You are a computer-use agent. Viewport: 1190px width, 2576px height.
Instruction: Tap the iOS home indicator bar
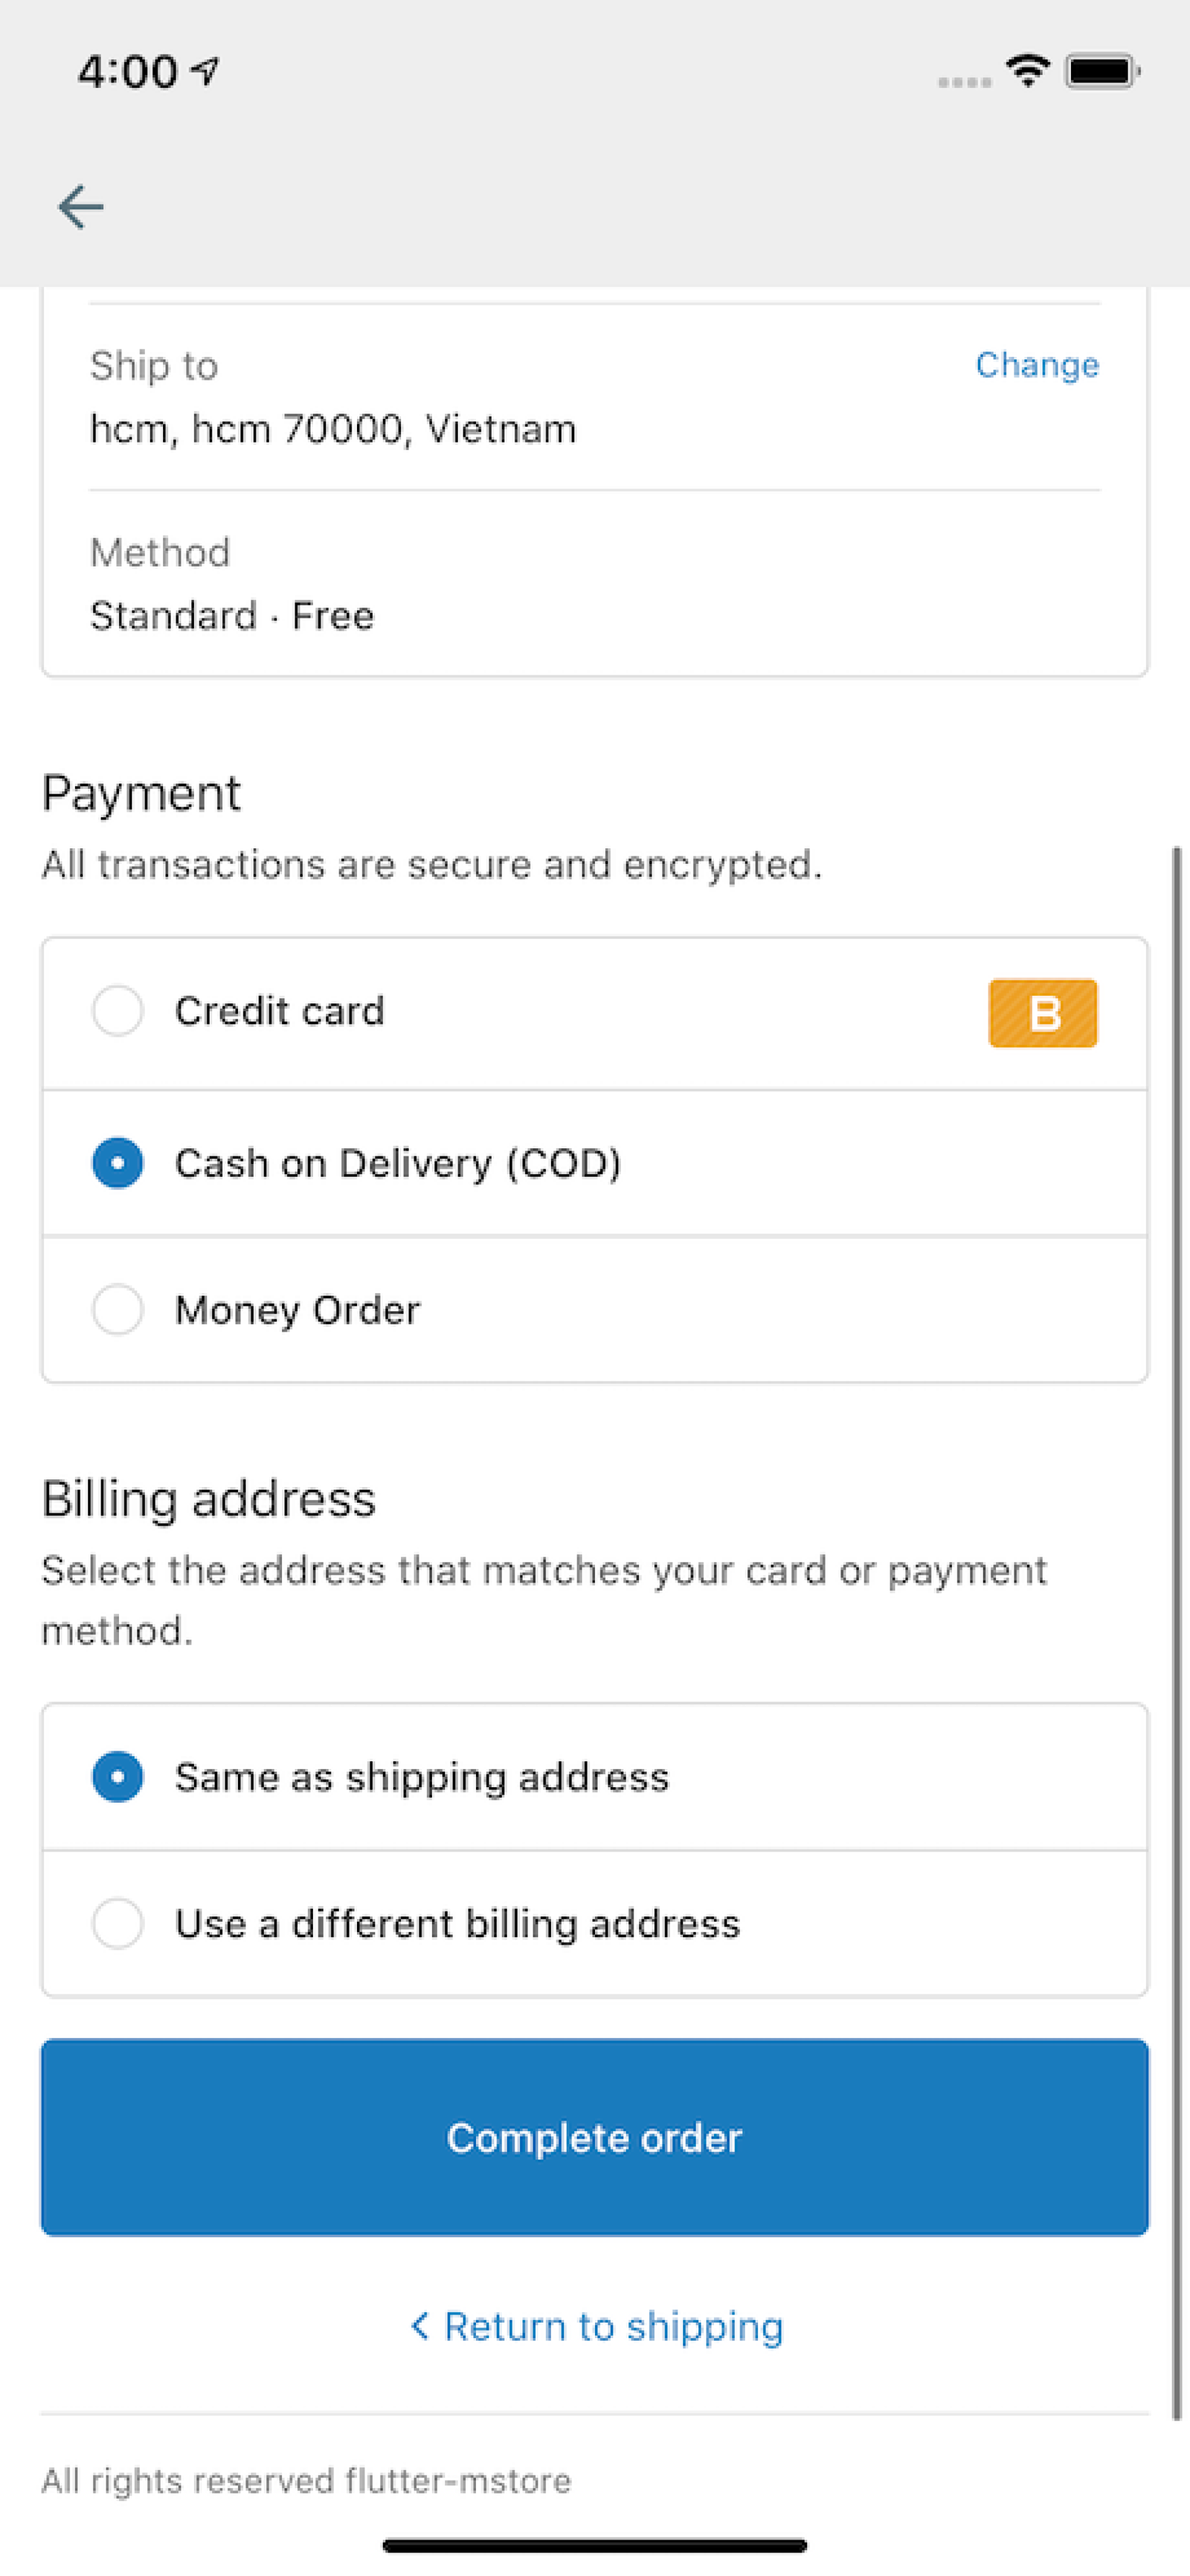point(595,2545)
